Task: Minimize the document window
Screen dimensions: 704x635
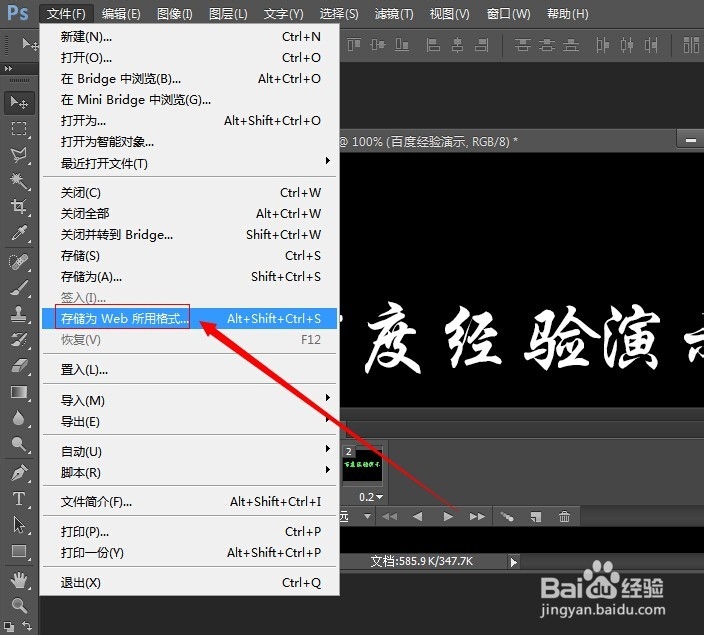Action: 691,141
